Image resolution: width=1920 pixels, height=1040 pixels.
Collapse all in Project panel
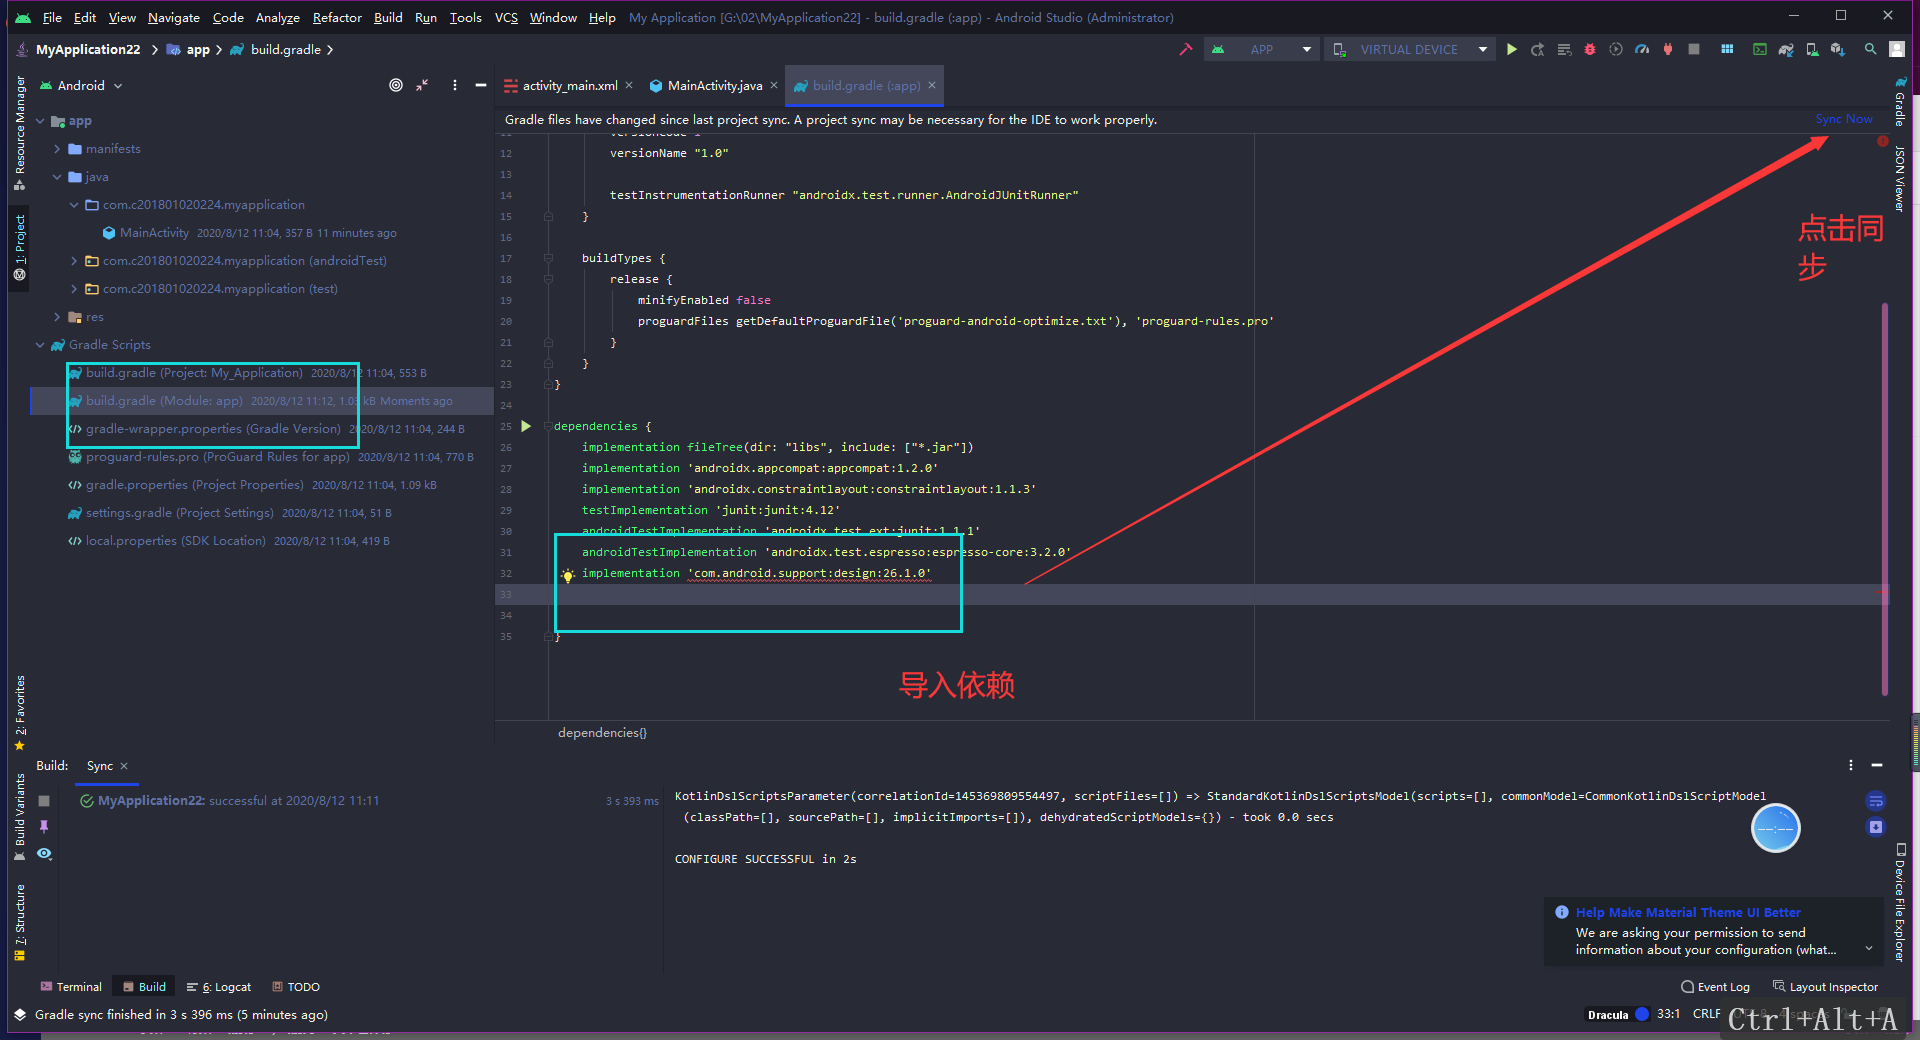click(x=423, y=85)
